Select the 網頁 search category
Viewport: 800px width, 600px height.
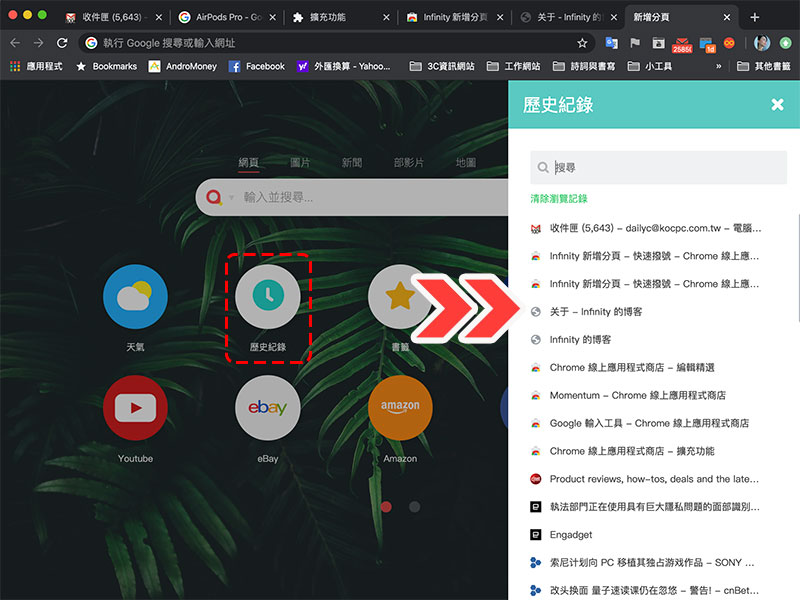pos(248,163)
